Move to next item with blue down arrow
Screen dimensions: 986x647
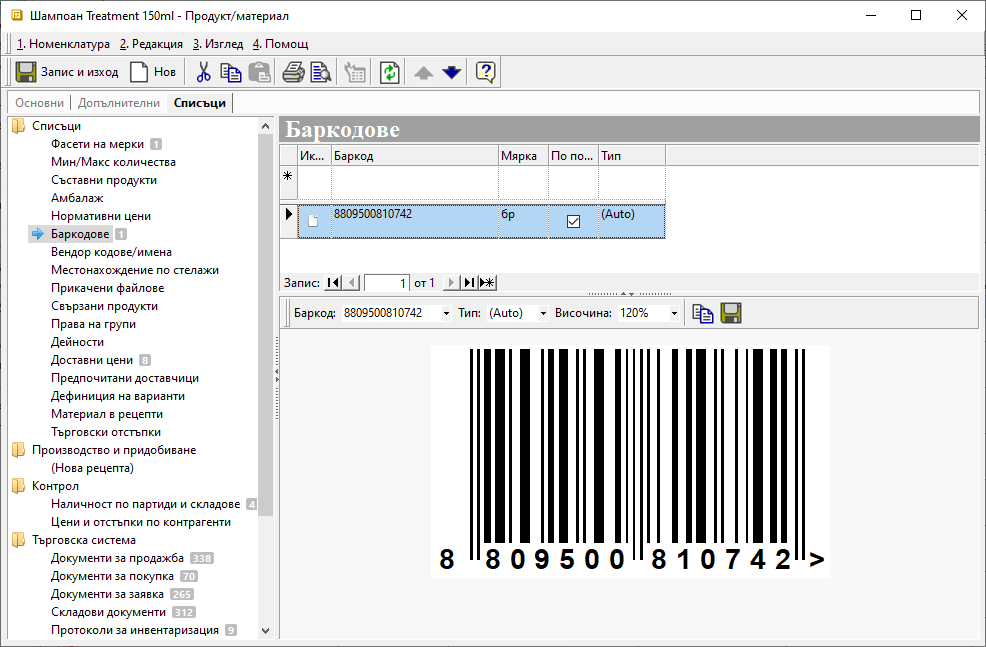(451, 72)
